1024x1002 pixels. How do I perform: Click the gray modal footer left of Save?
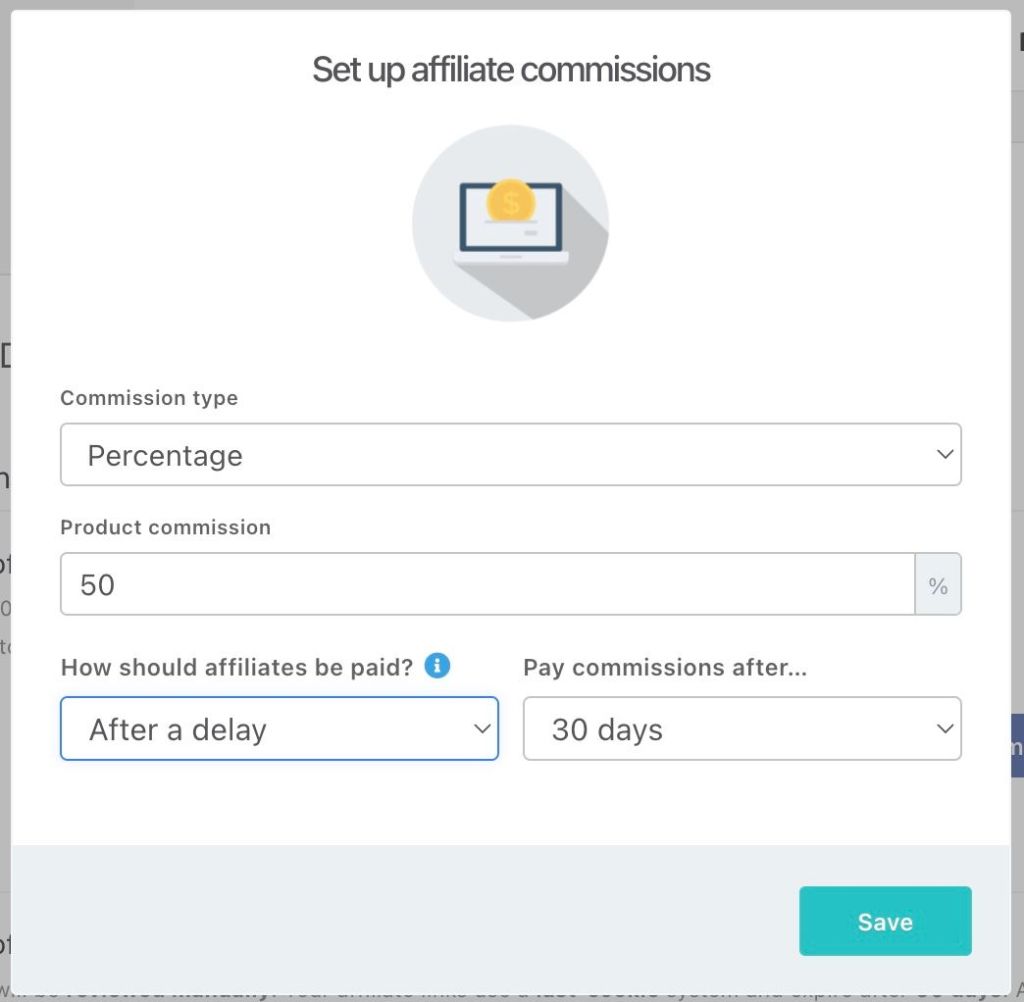click(400, 920)
